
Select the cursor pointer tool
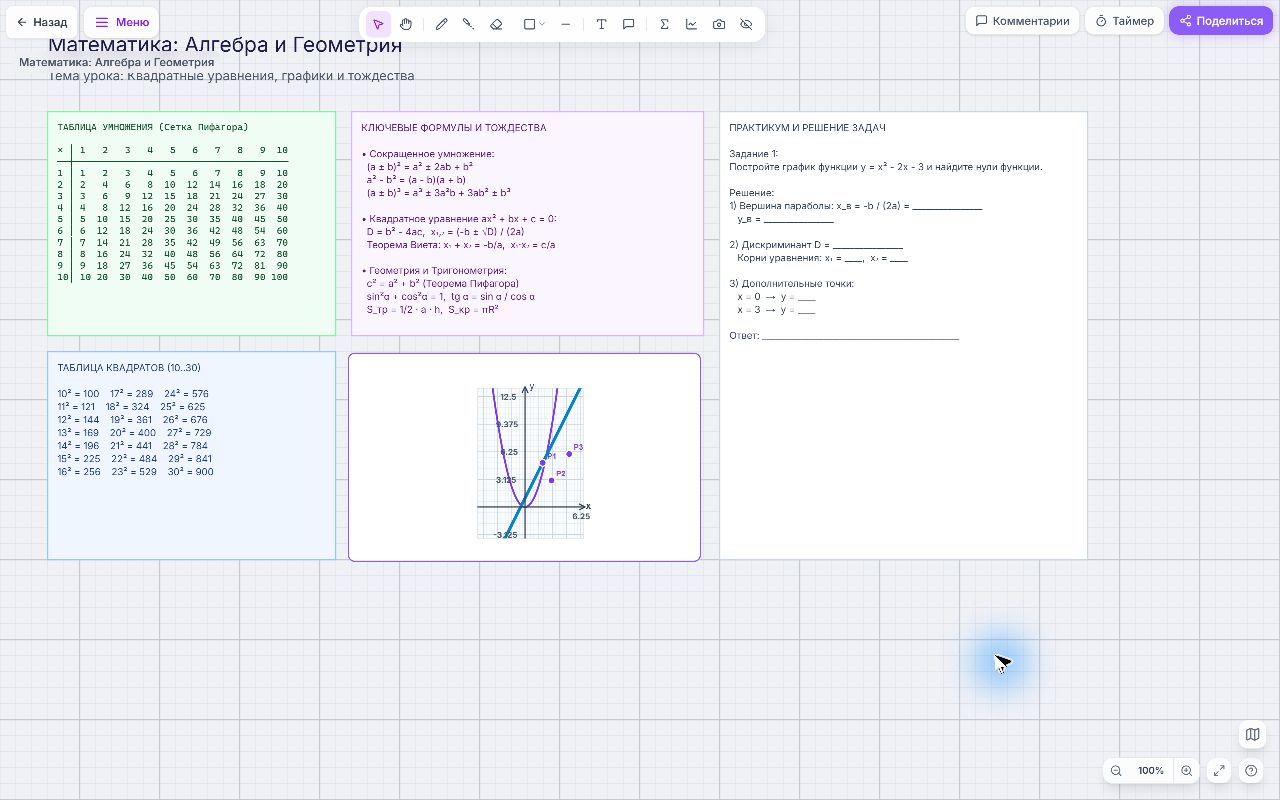click(378, 24)
